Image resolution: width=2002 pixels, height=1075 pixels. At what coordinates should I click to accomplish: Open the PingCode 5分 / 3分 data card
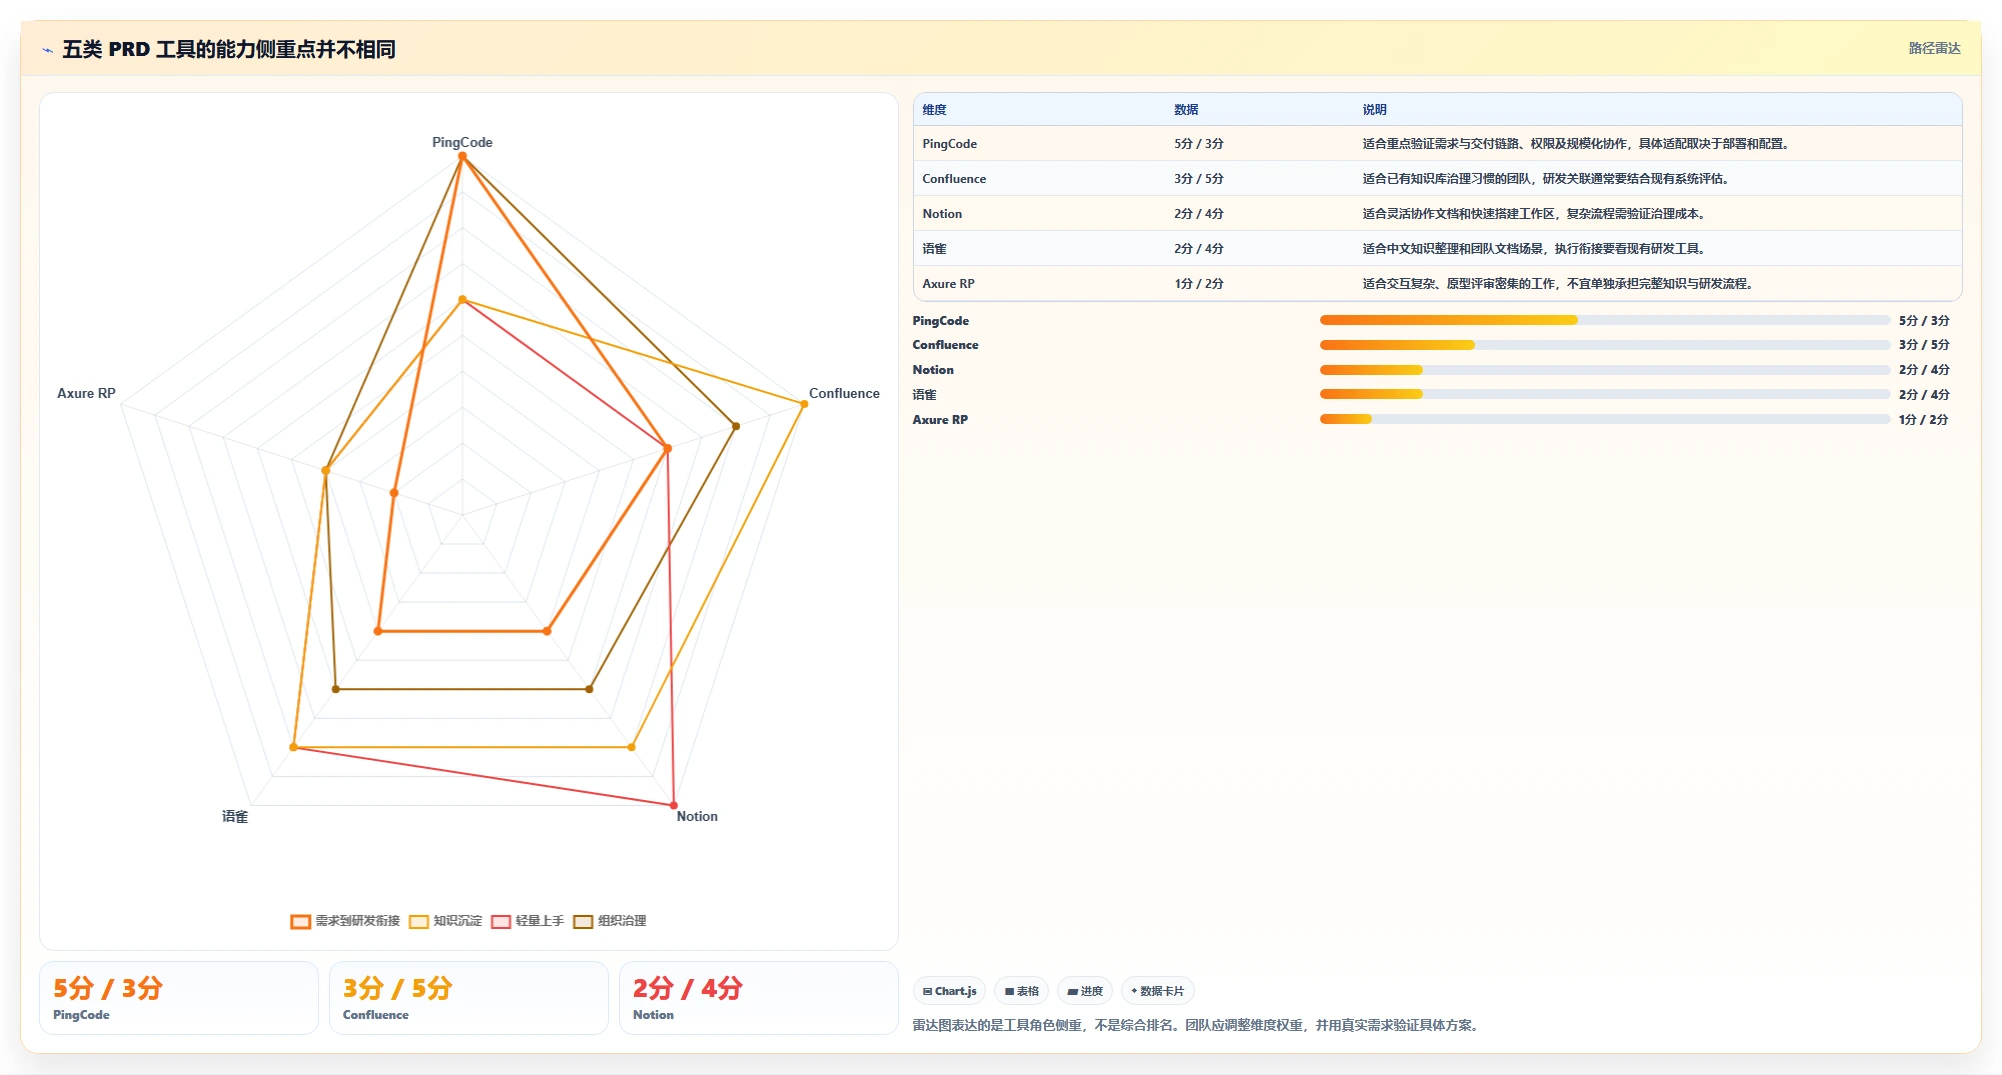[179, 998]
